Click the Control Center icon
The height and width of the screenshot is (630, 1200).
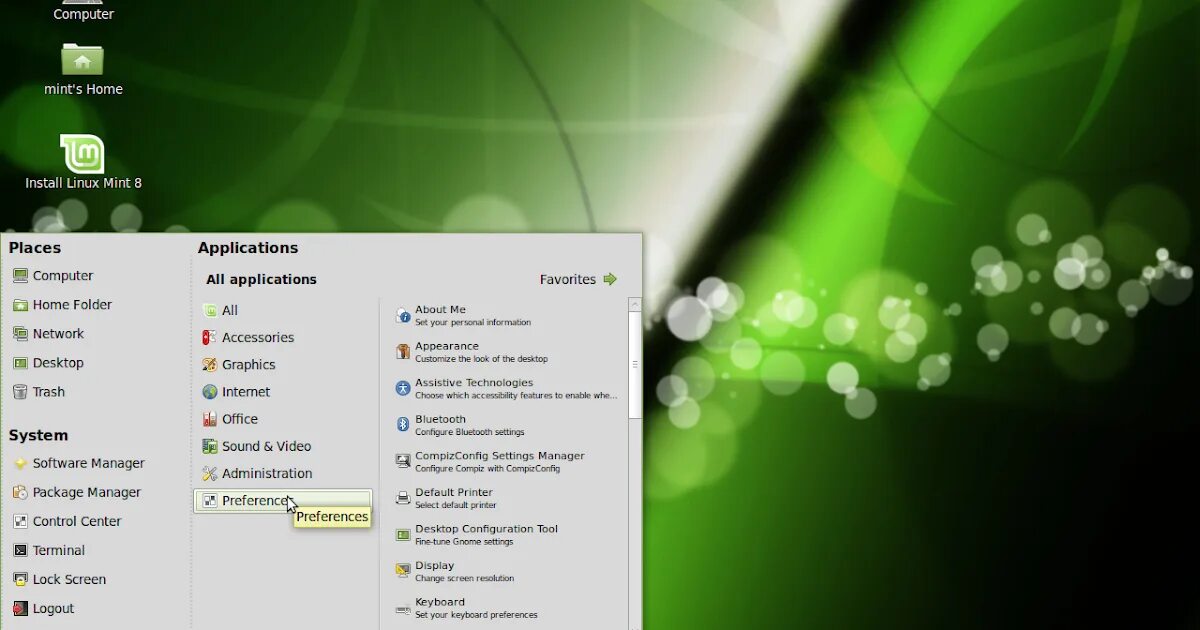20,521
